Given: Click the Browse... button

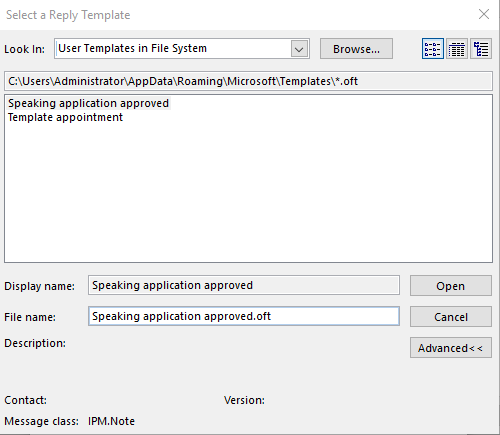Looking at the screenshot, I should click(356, 49).
